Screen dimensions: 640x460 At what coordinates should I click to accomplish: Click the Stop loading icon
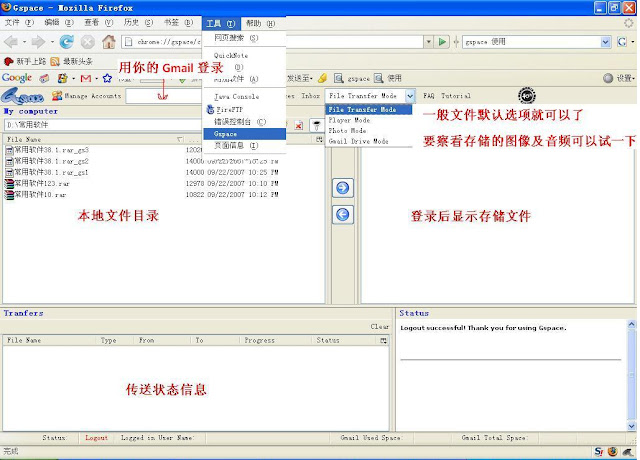pyautogui.click(x=87, y=42)
